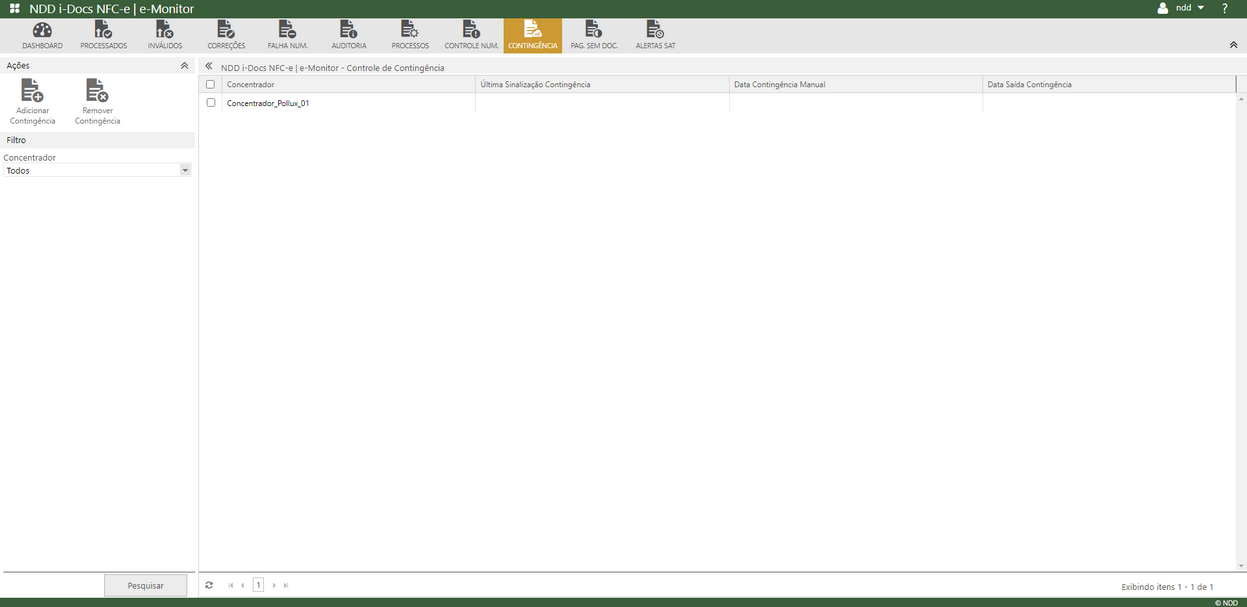Open Controle Num. monitoring
This screenshot has height=607, width=1247.
coord(470,33)
